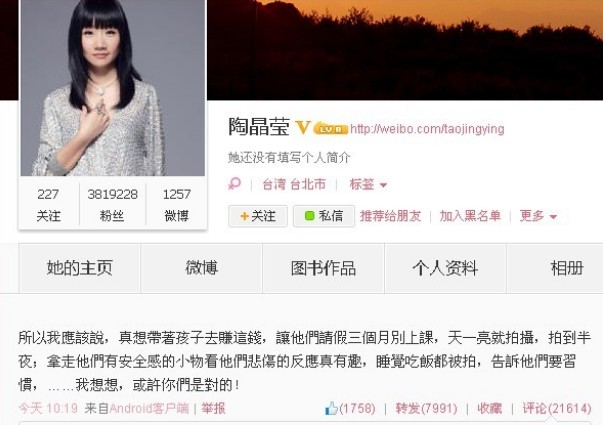The width and height of the screenshot is (603, 425).
Task: Click the plus icon on 关注 button
Action: tap(244, 216)
